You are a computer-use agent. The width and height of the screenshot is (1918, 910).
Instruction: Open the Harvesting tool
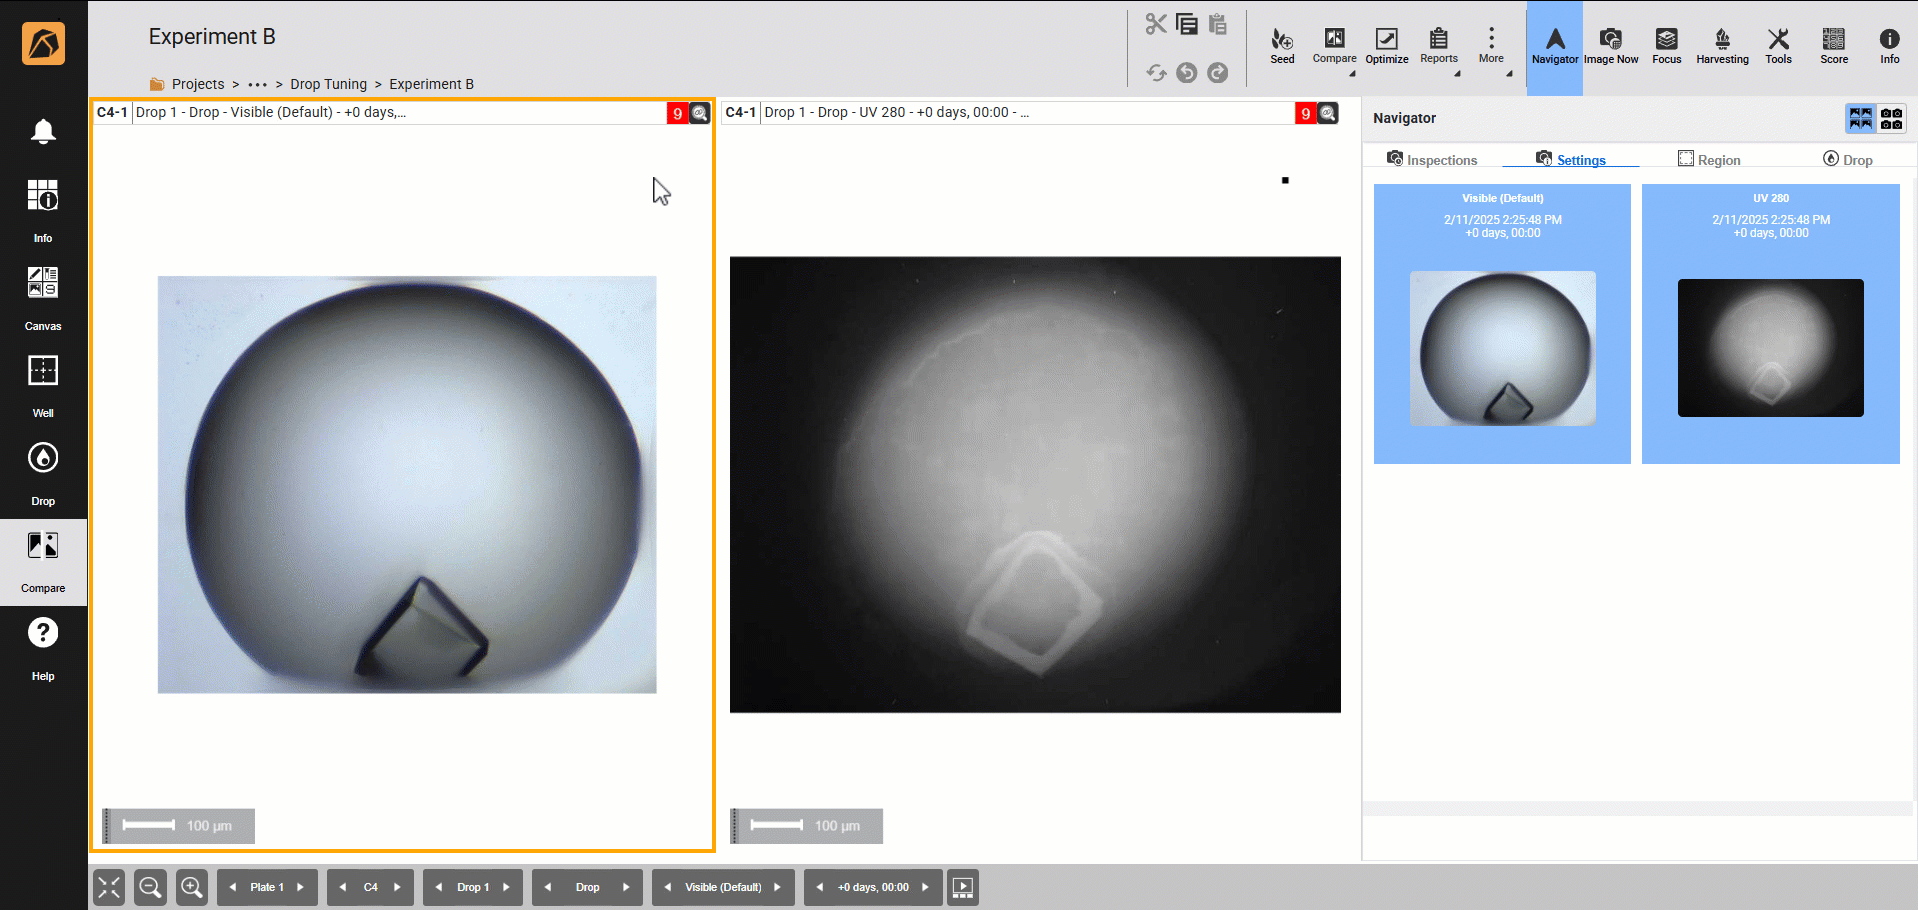(x=1722, y=46)
